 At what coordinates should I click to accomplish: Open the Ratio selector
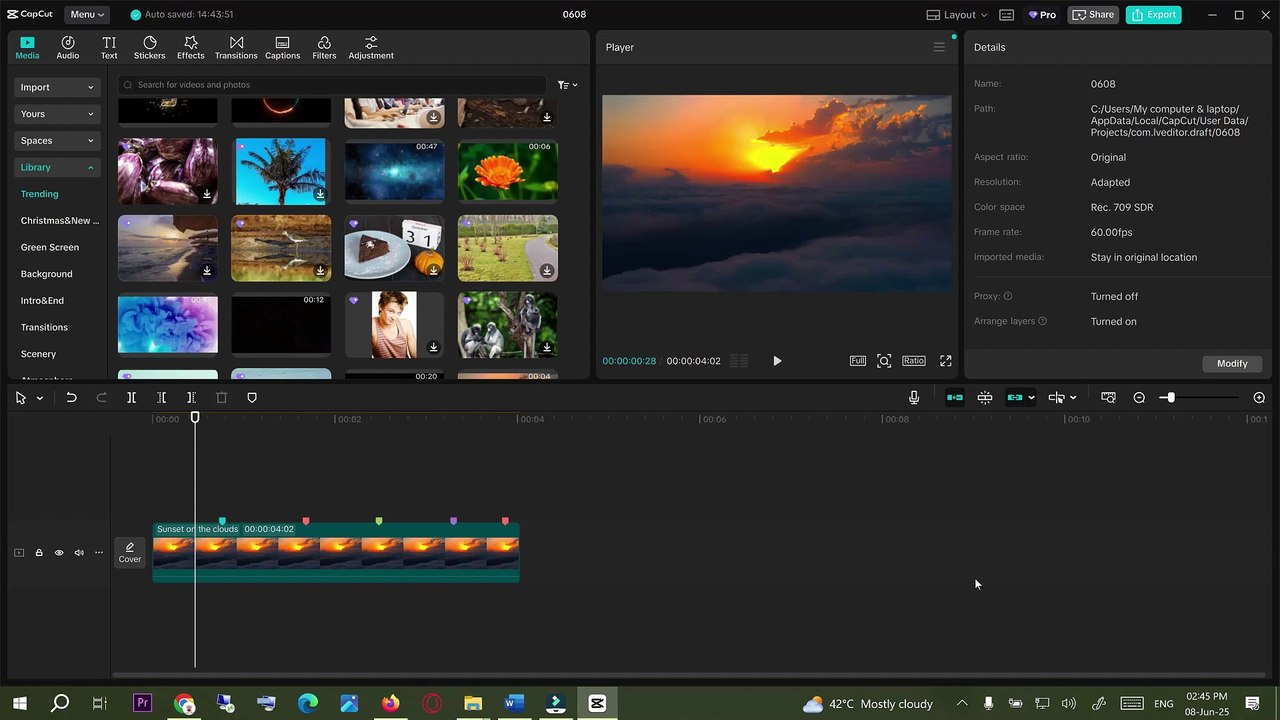click(x=914, y=361)
